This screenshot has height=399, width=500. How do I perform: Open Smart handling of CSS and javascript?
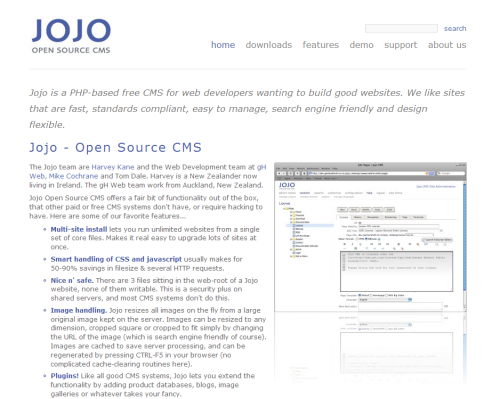pyautogui.click(x=116, y=259)
